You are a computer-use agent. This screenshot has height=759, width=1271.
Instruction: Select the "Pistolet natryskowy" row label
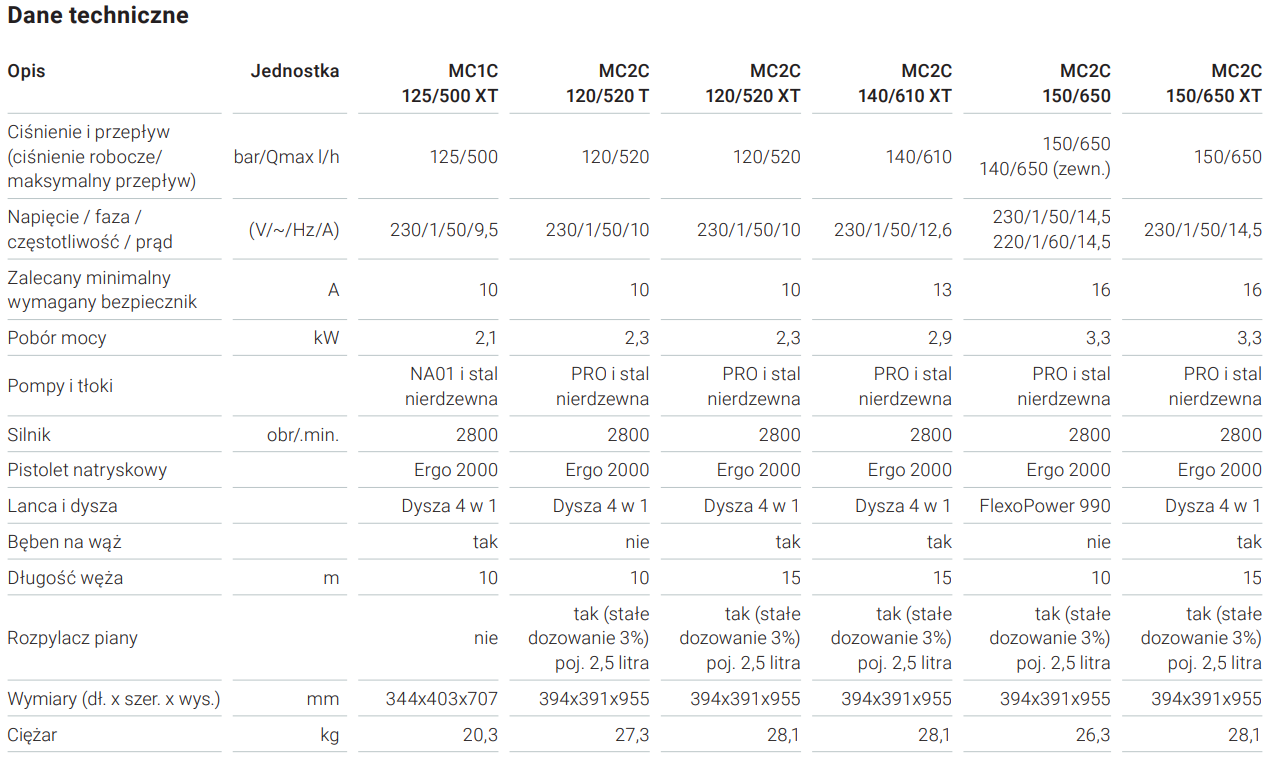[x=87, y=470]
